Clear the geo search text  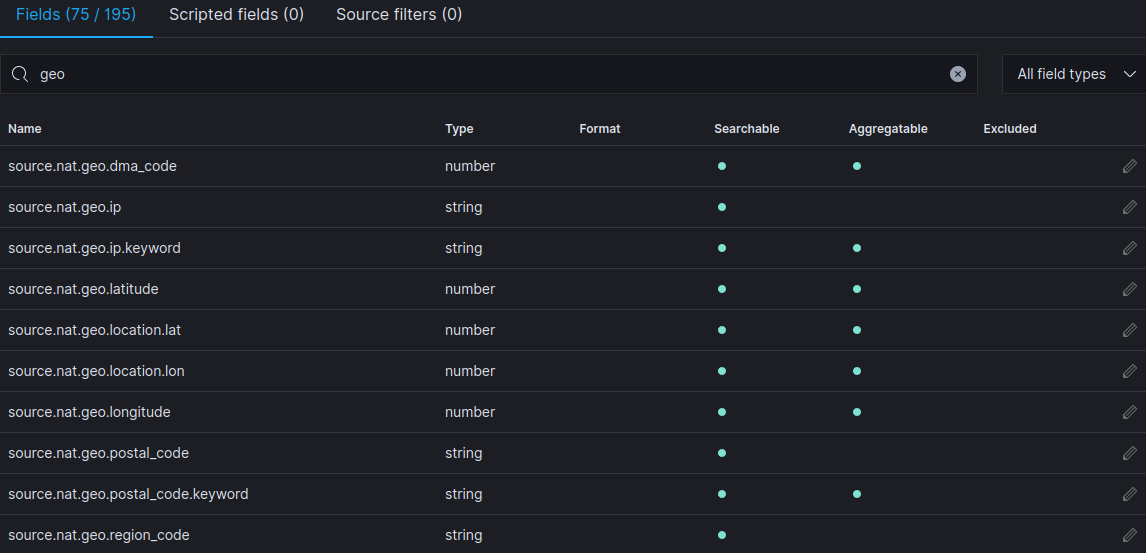pyautogui.click(x=958, y=74)
